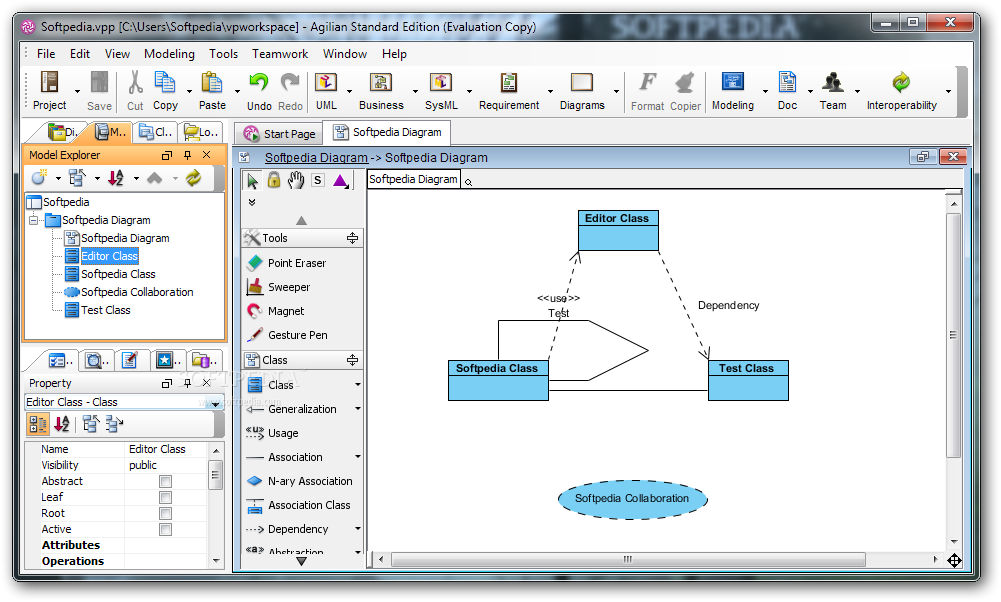Viewport: 1001px width, 602px height.
Task: Click the green Undo arrow
Action: pyautogui.click(x=259, y=82)
